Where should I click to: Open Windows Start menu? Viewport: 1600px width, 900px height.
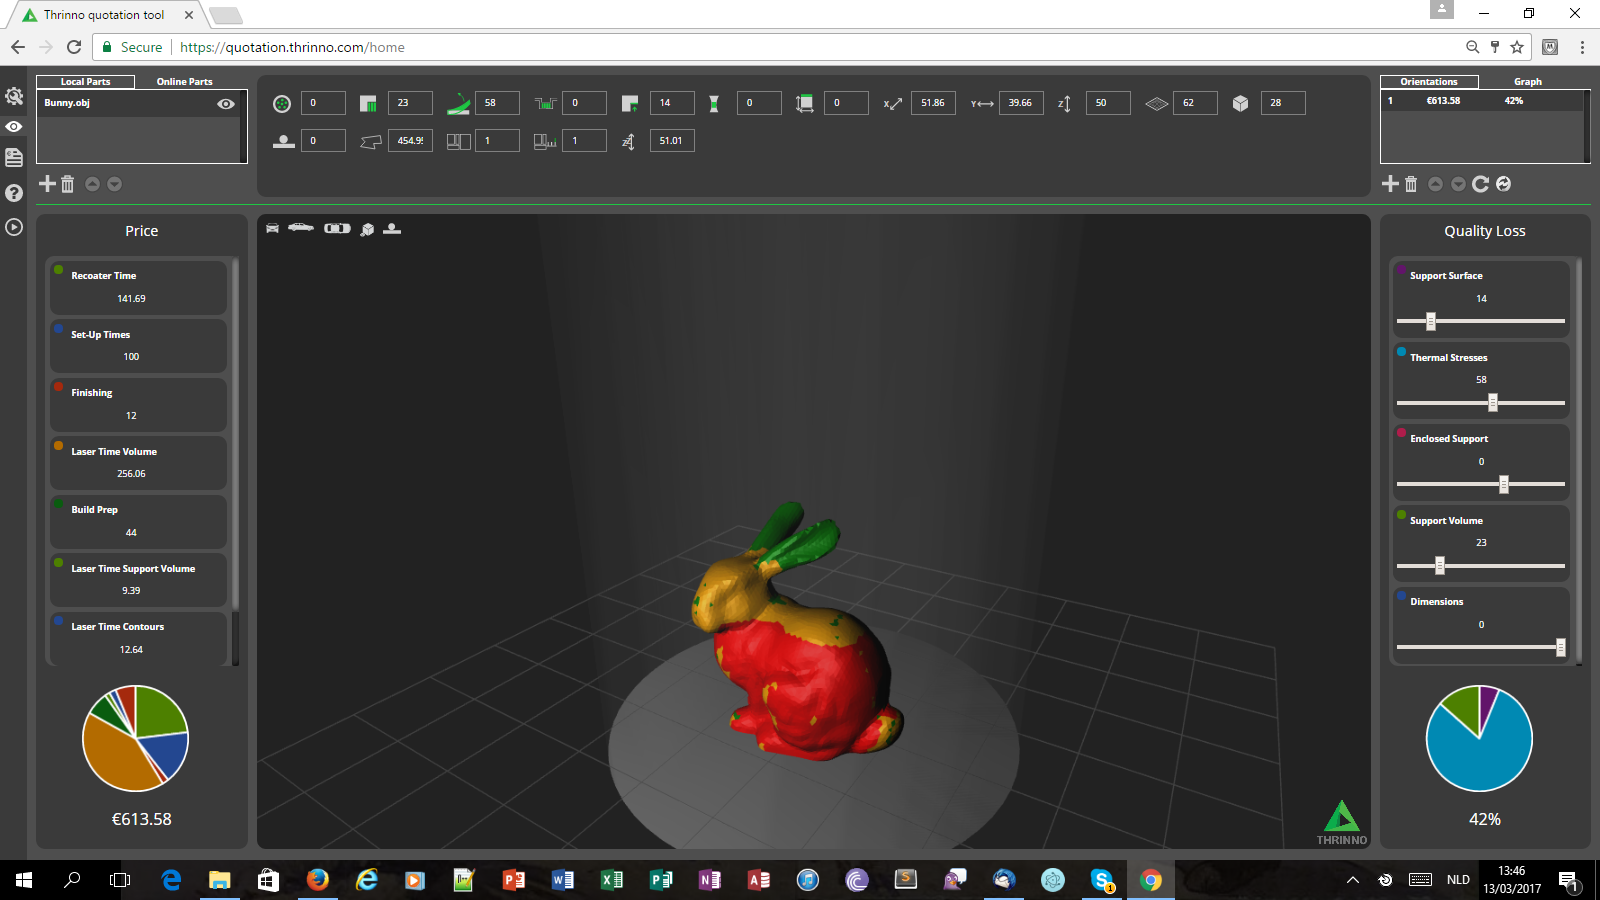click(x=24, y=880)
